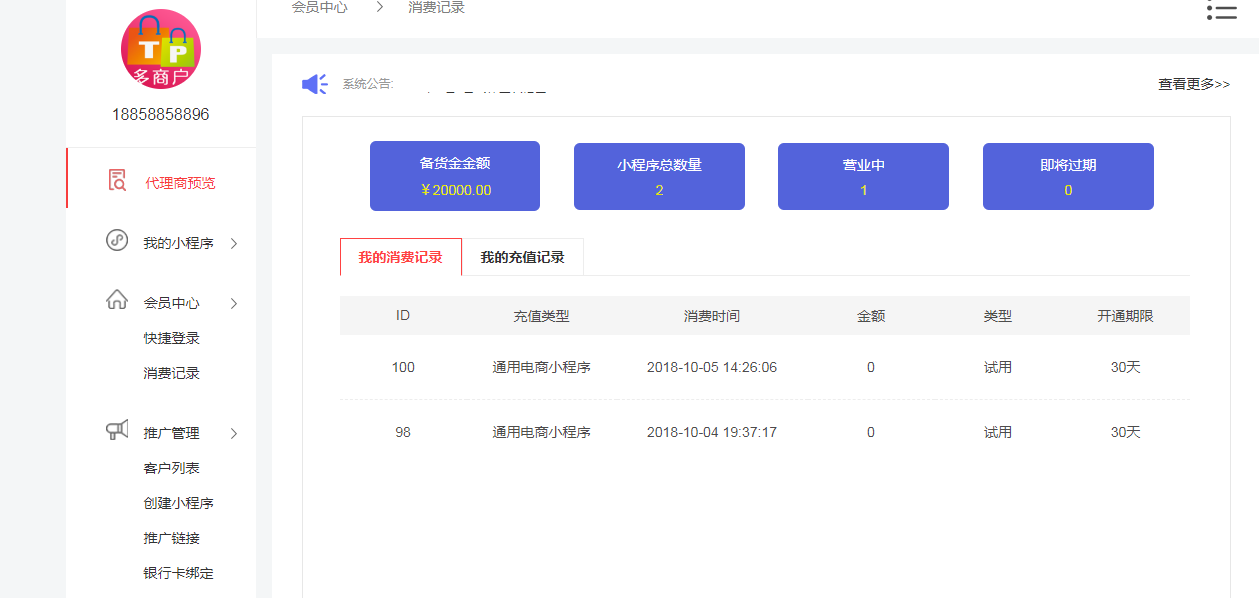The width and height of the screenshot is (1259, 598).
Task: Open 创建小程序 sidebar item
Action: click(x=178, y=503)
